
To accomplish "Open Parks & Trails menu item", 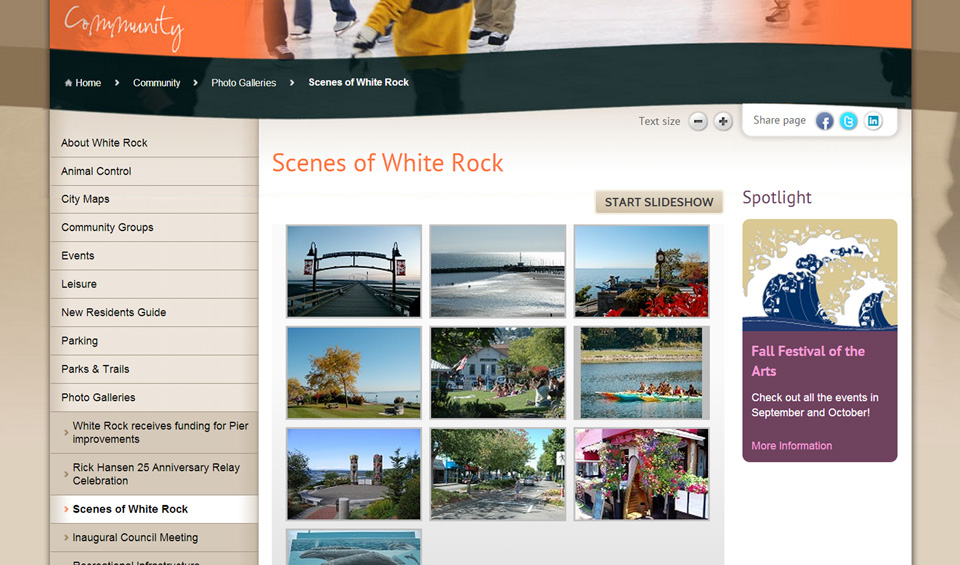I will pyautogui.click(x=154, y=369).
